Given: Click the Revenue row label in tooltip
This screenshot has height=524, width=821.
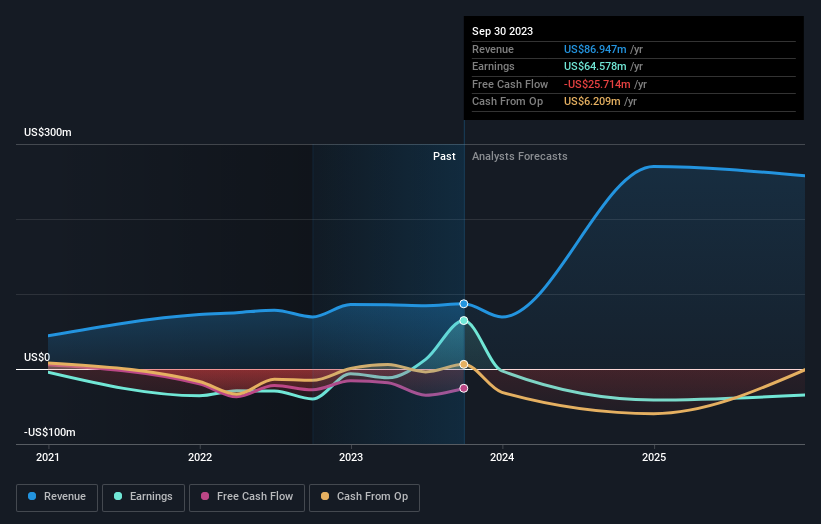Looking at the screenshot, I should point(493,49).
